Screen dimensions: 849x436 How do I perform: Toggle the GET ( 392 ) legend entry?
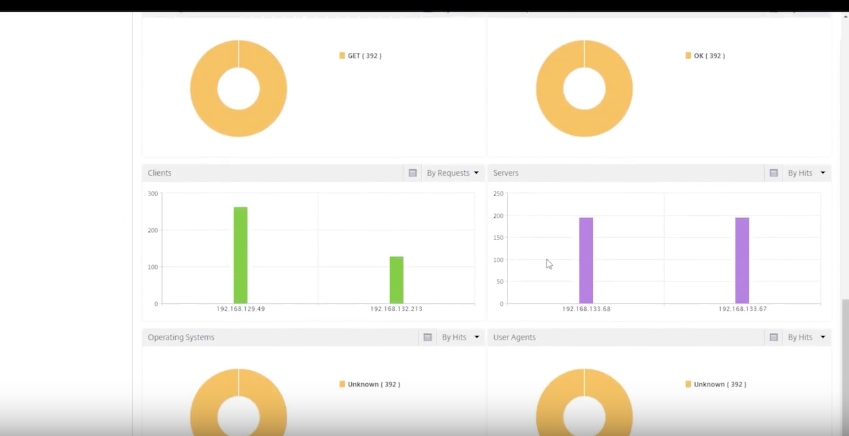coord(361,56)
